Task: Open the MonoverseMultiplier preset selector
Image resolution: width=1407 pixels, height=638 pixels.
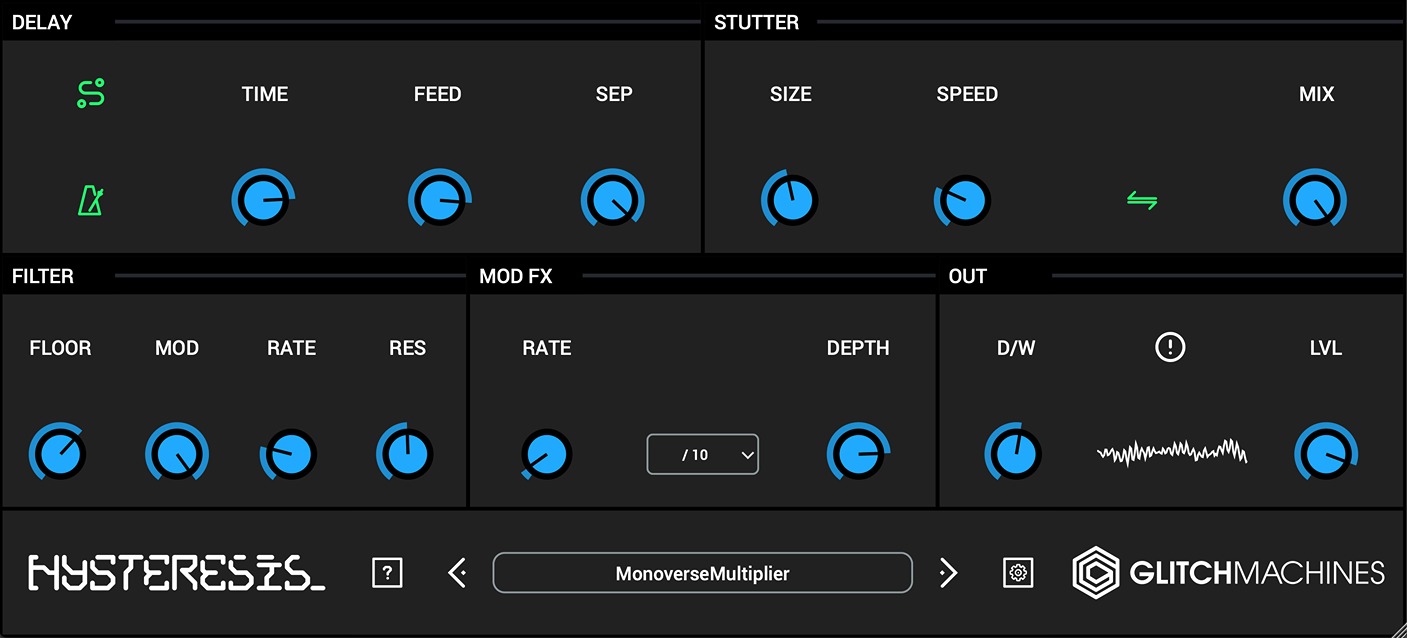Action: [x=703, y=573]
